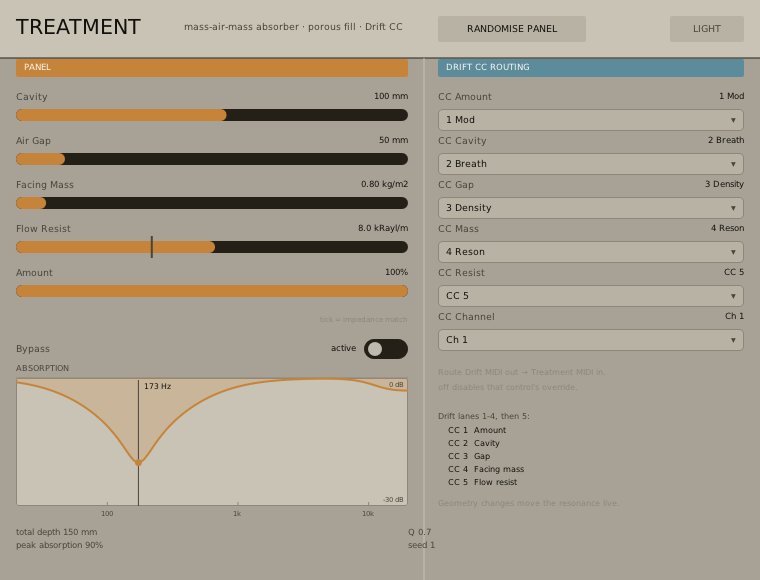
Task: Adjust the Flow Resist slider
Action: [212, 247]
